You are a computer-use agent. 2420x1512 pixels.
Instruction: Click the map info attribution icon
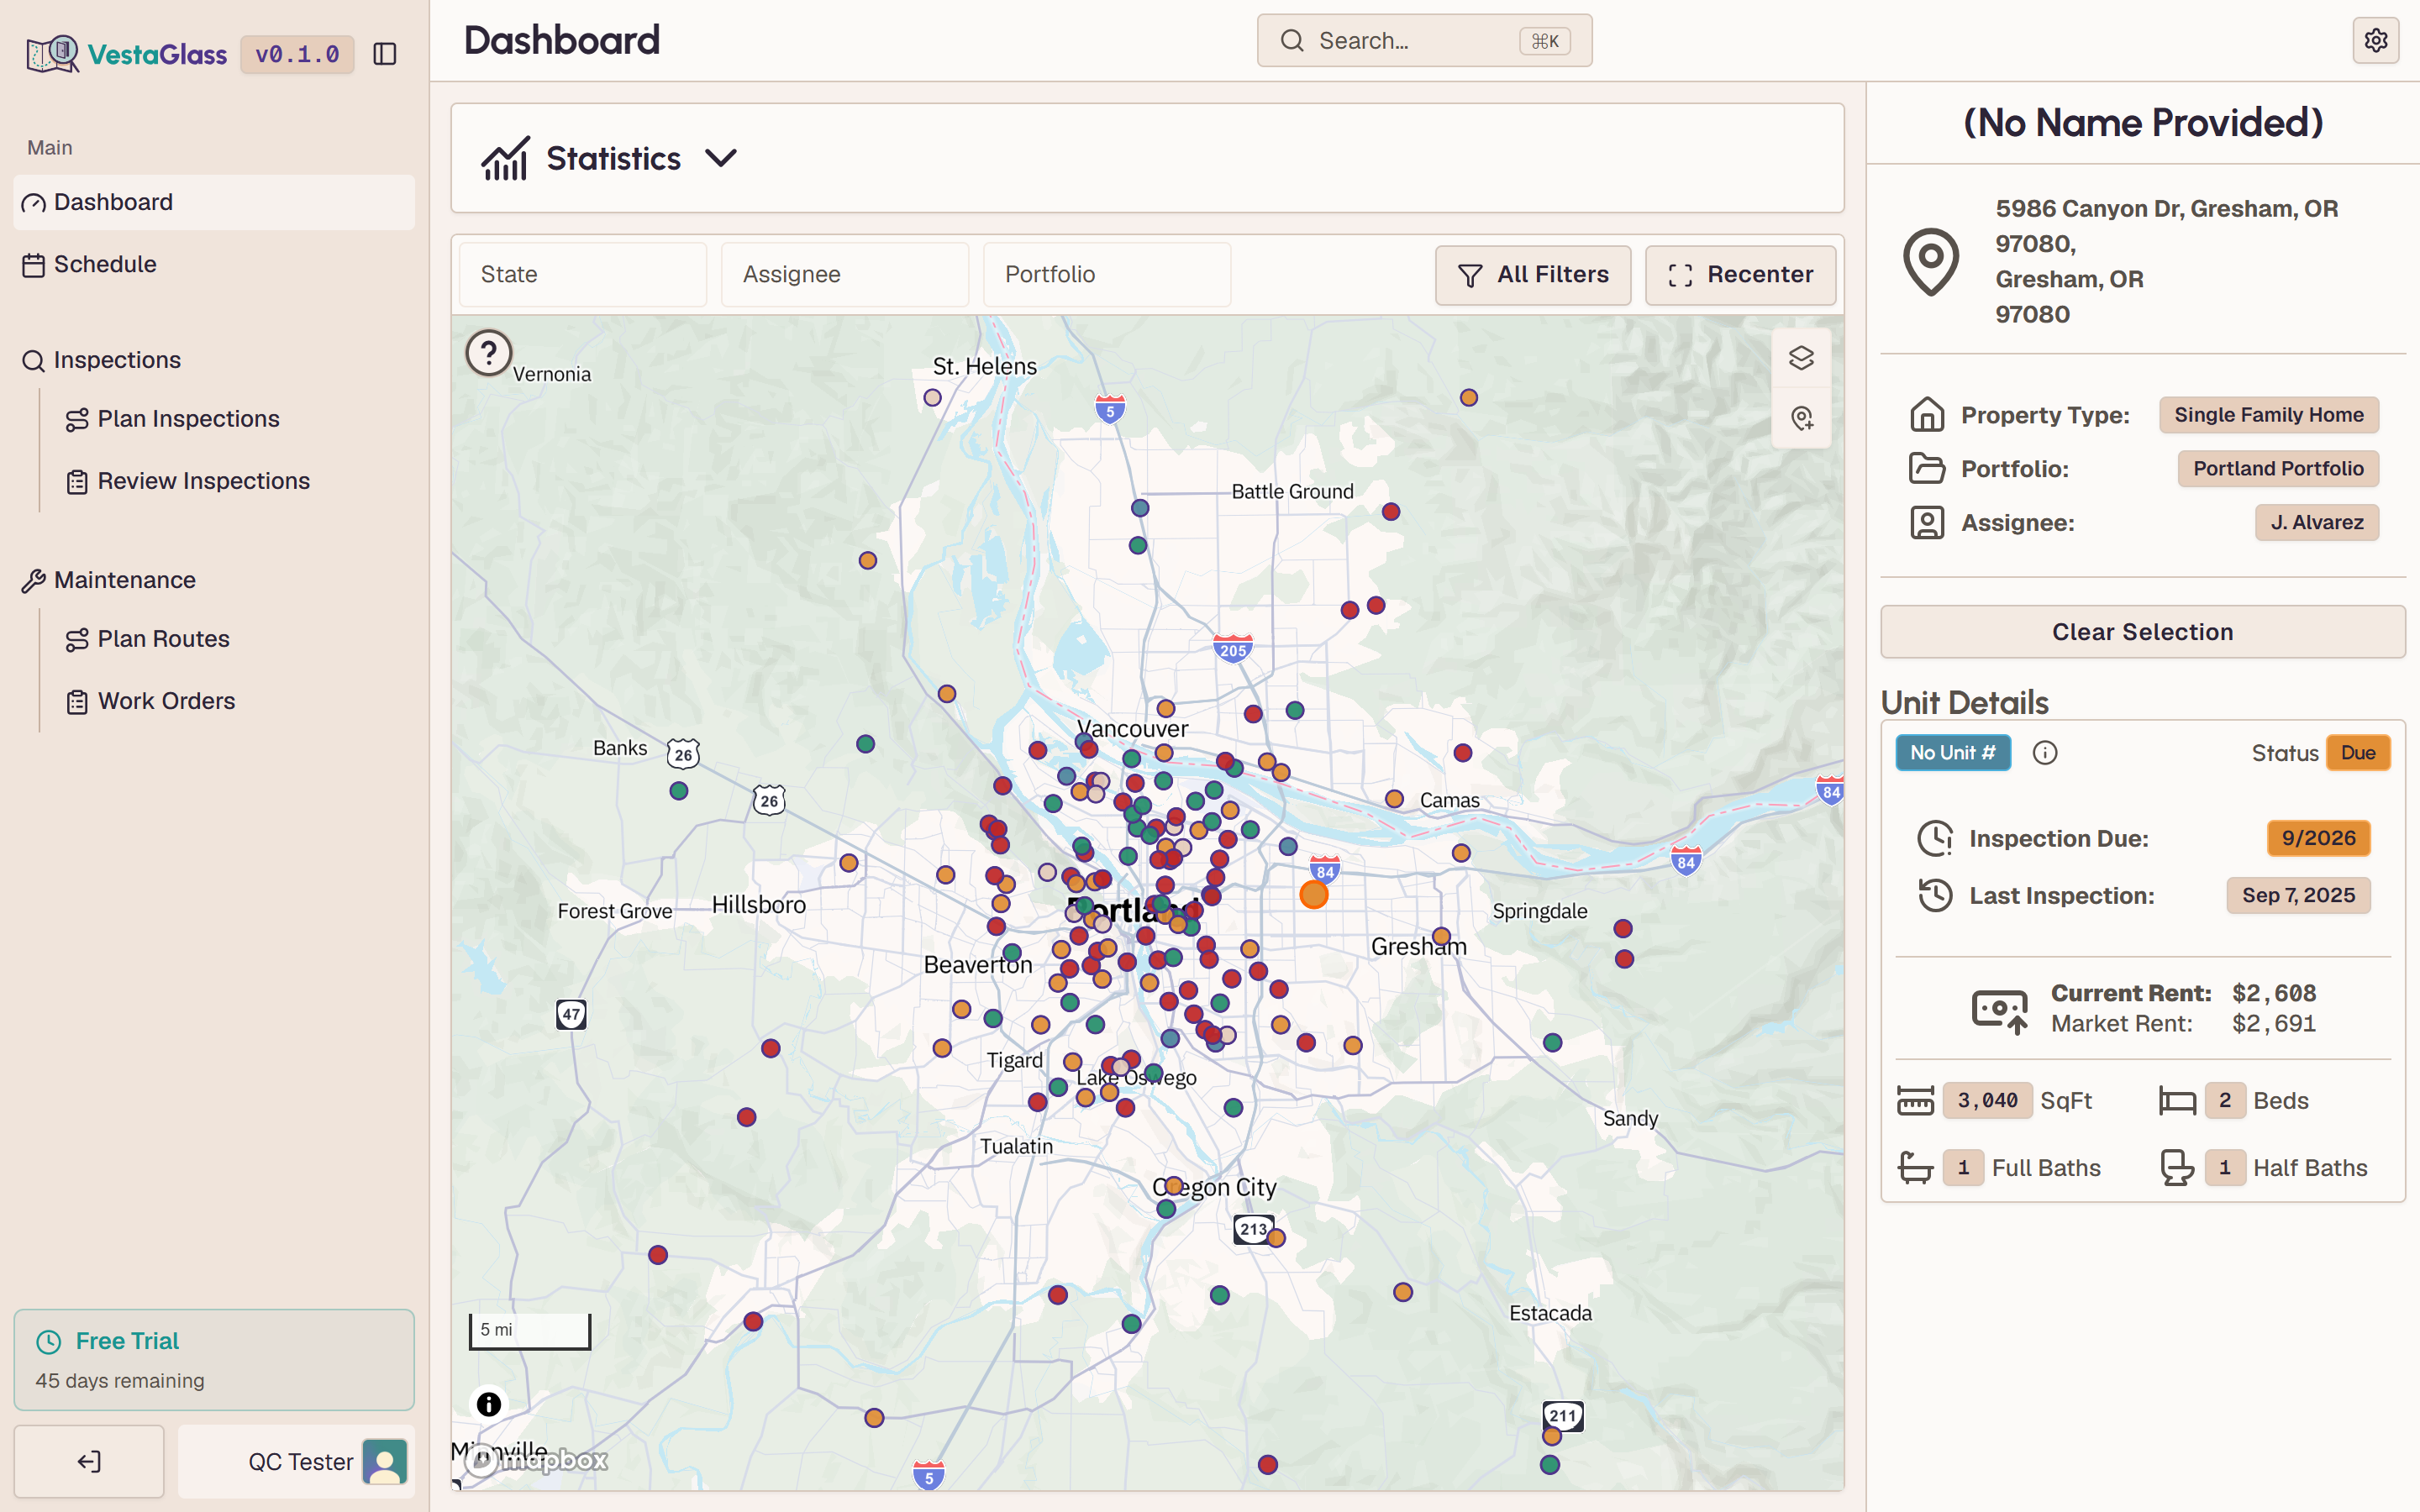pos(489,1404)
